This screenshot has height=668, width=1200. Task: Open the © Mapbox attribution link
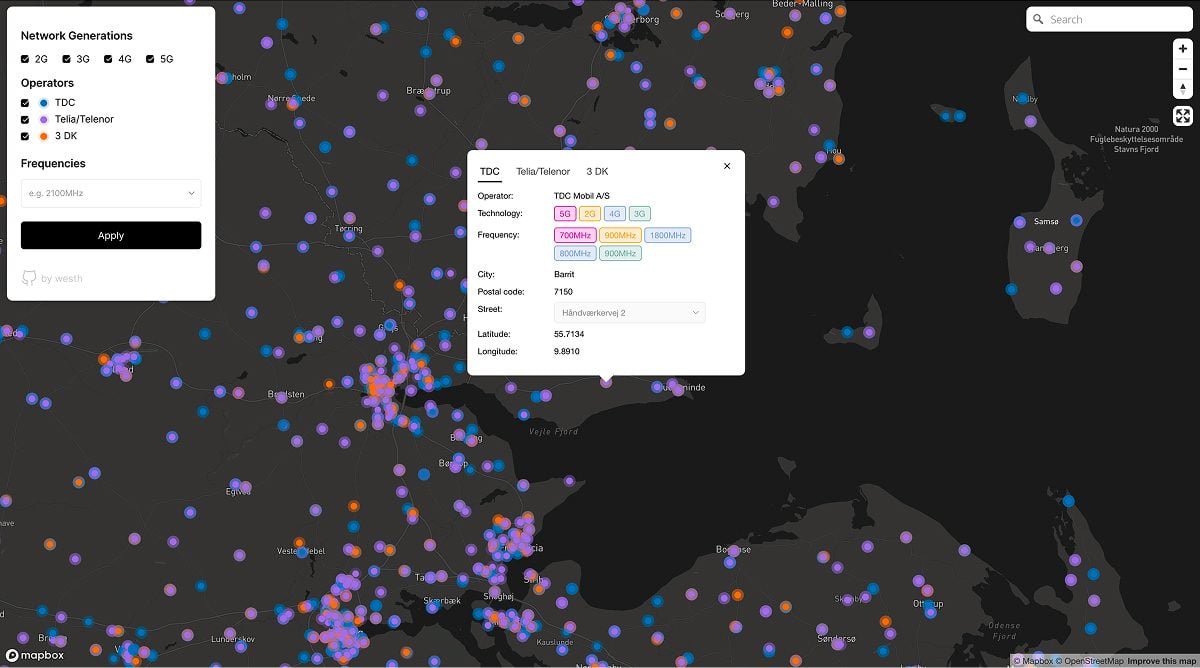(1032, 661)
